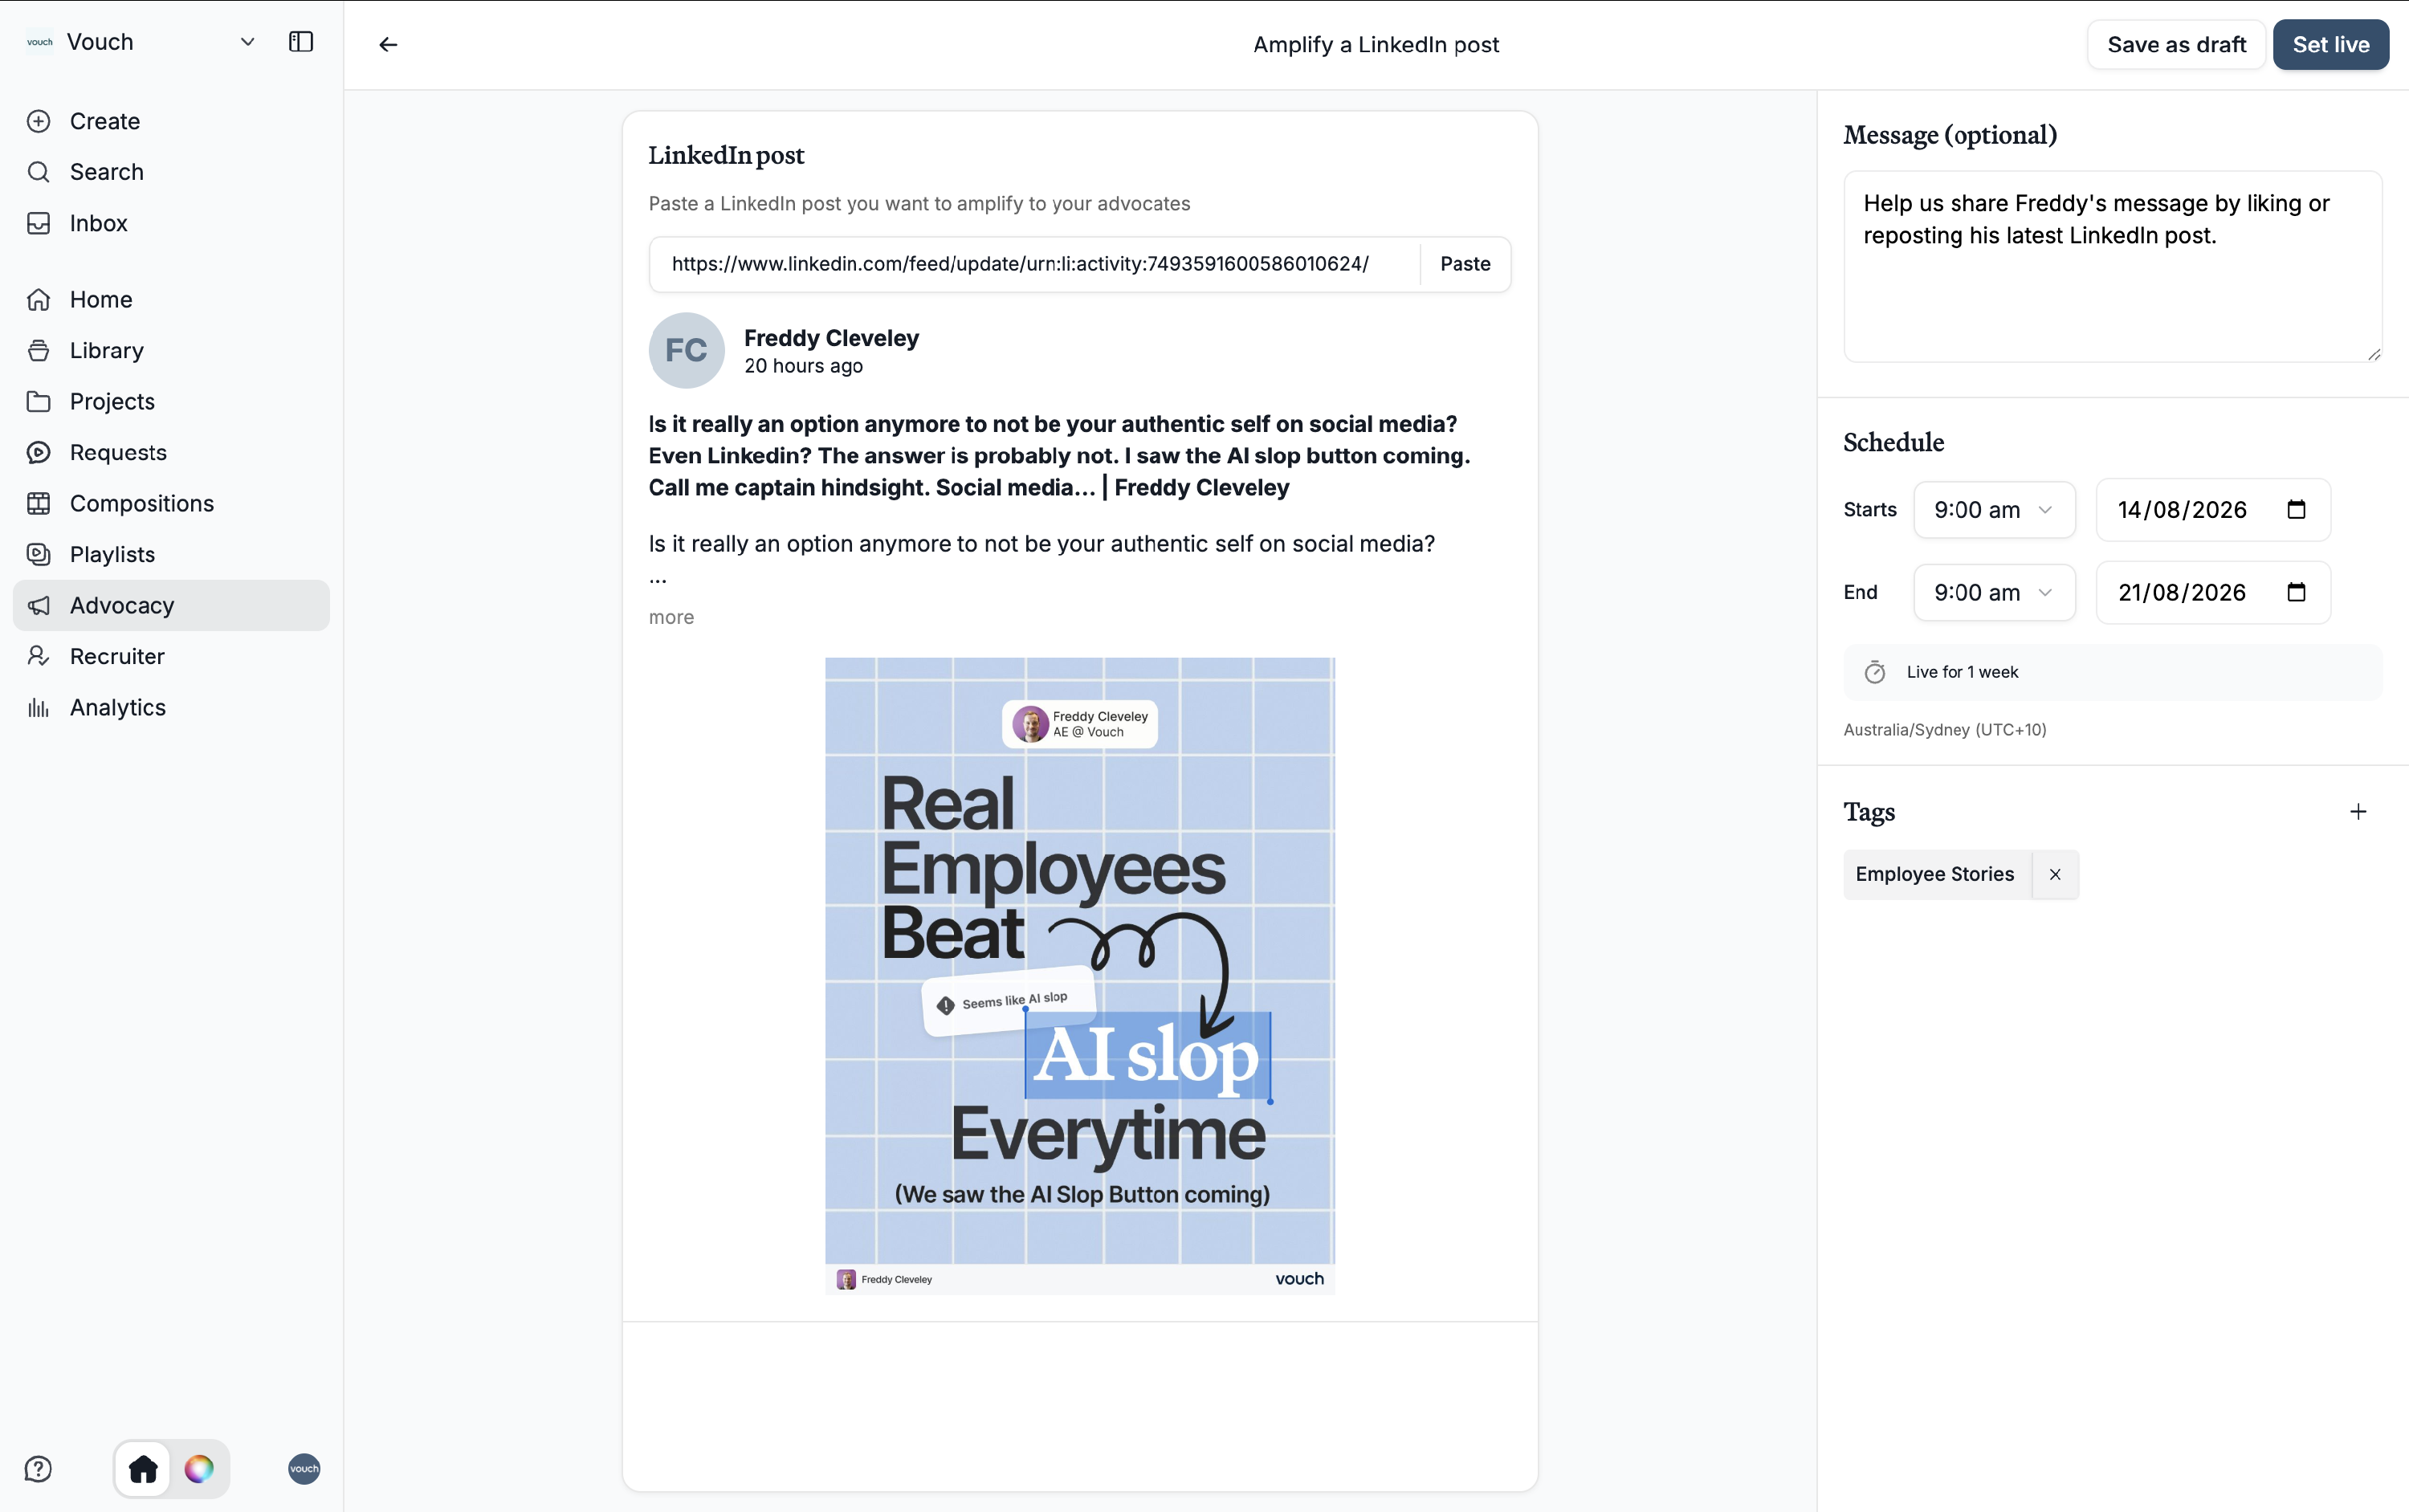Click the Employee Stories tag label

point(1935,875)
